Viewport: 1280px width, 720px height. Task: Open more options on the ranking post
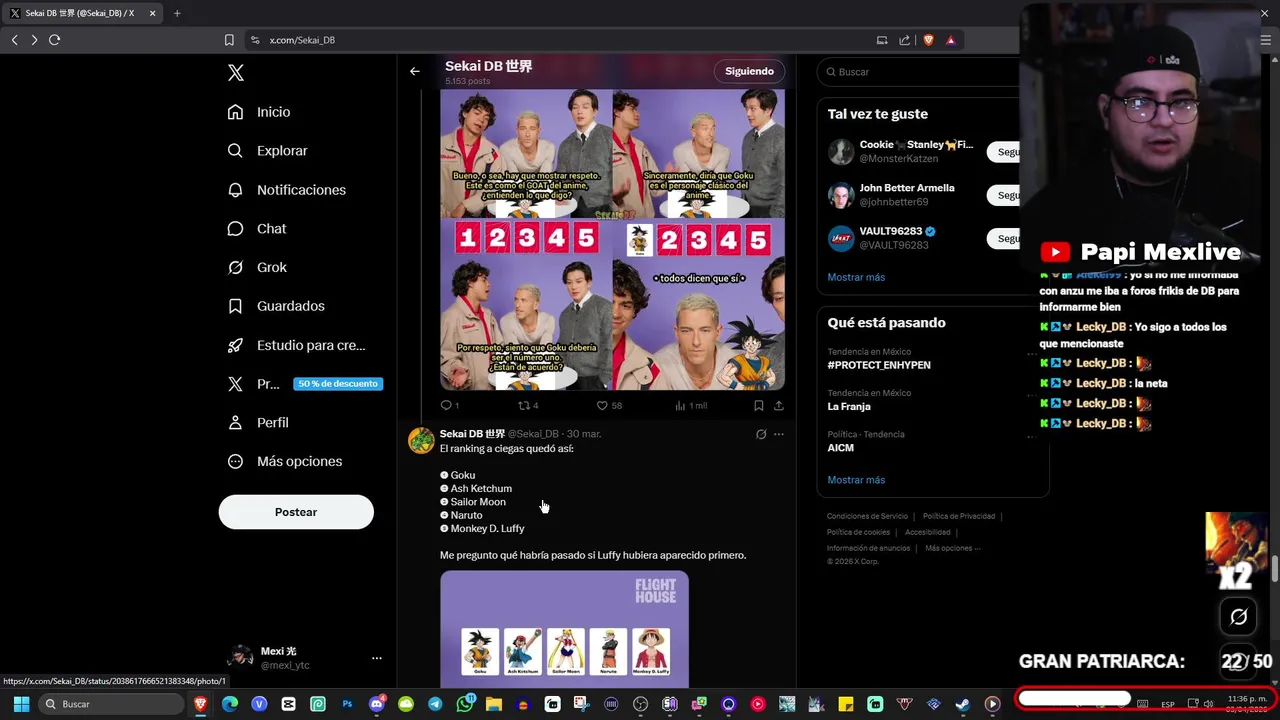pyautogui.click(x=779, y=434)
